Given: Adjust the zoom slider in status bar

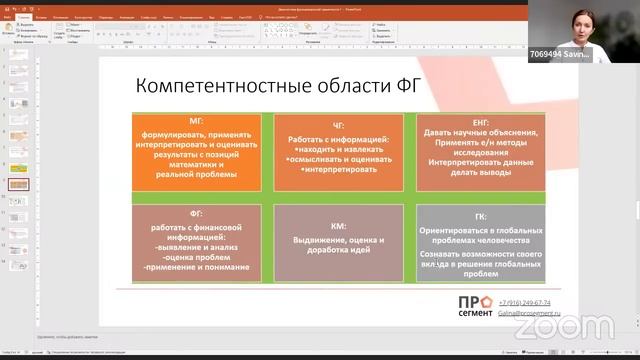Looking at the screenshot, I should point(607,352).
